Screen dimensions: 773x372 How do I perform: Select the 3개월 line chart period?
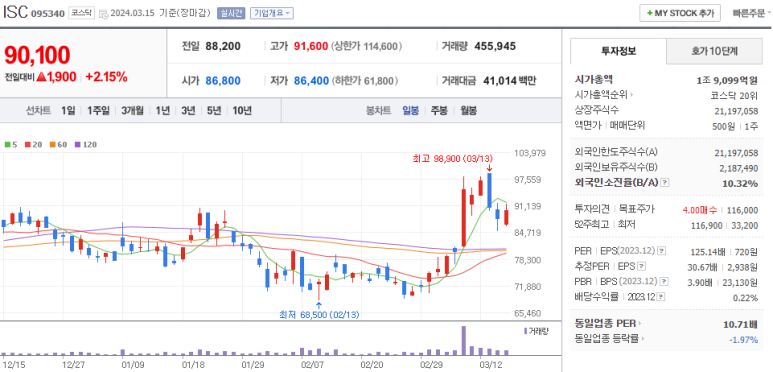tap(133, 110)
